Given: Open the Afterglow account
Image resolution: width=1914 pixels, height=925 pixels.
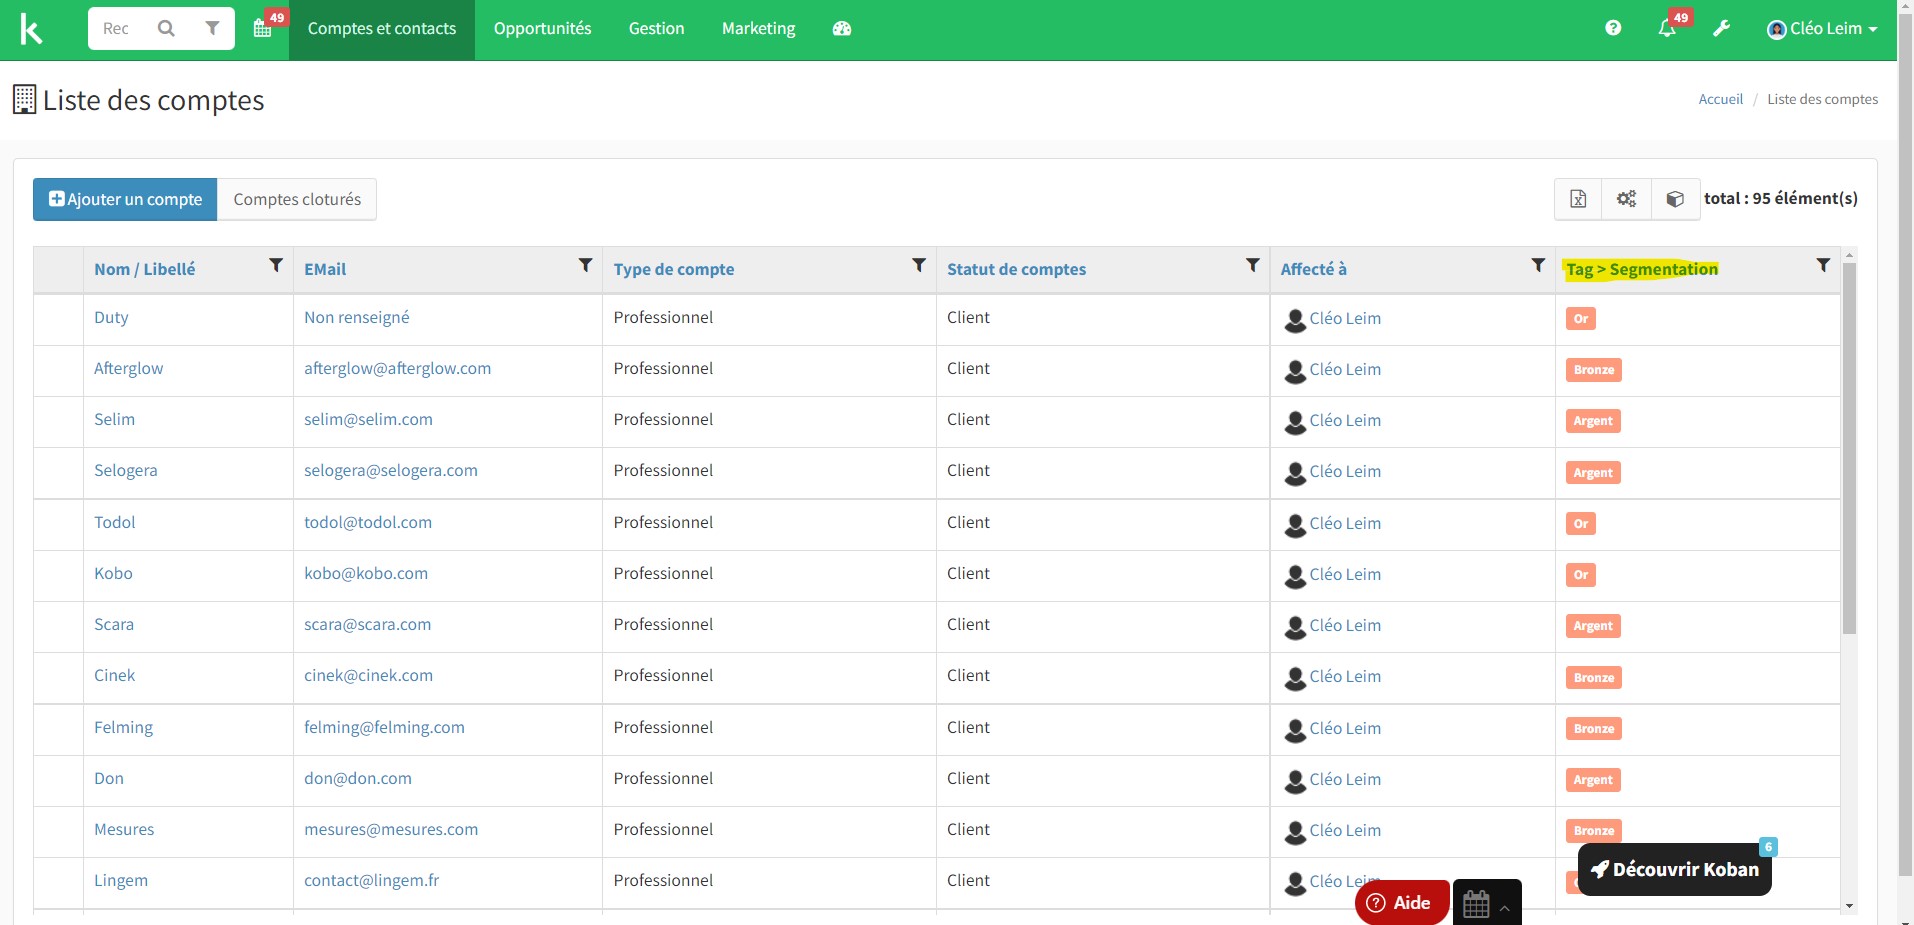Looking at the screenshot, I should 128,369.
